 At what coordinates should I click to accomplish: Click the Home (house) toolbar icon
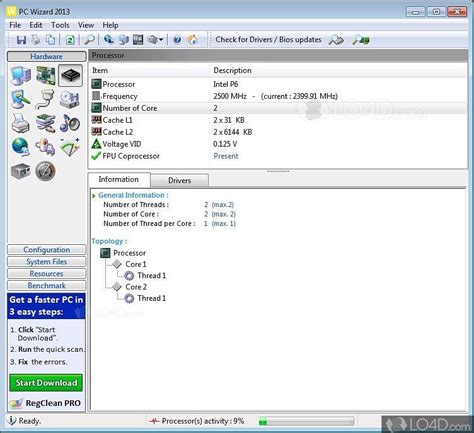pyautogui.click(x=192, y=40)
